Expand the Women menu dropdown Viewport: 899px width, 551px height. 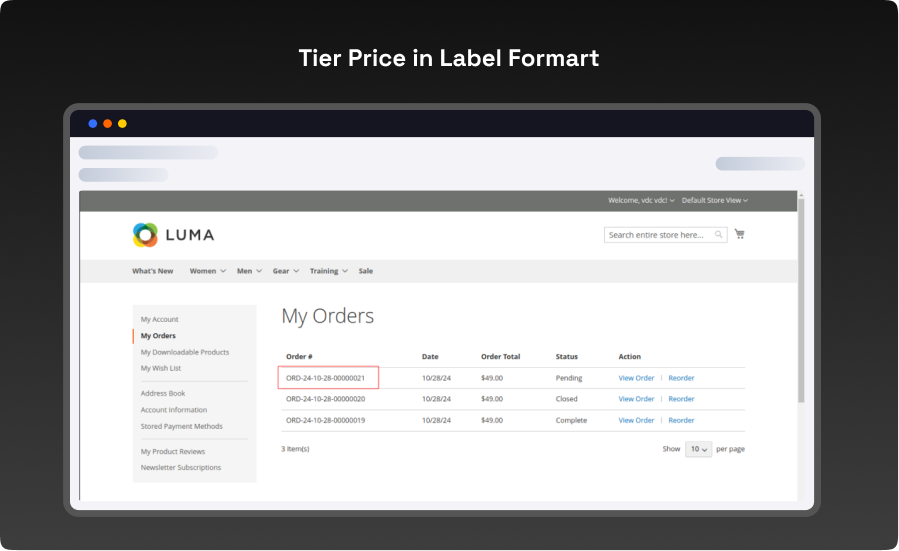[x=208, y=271]
